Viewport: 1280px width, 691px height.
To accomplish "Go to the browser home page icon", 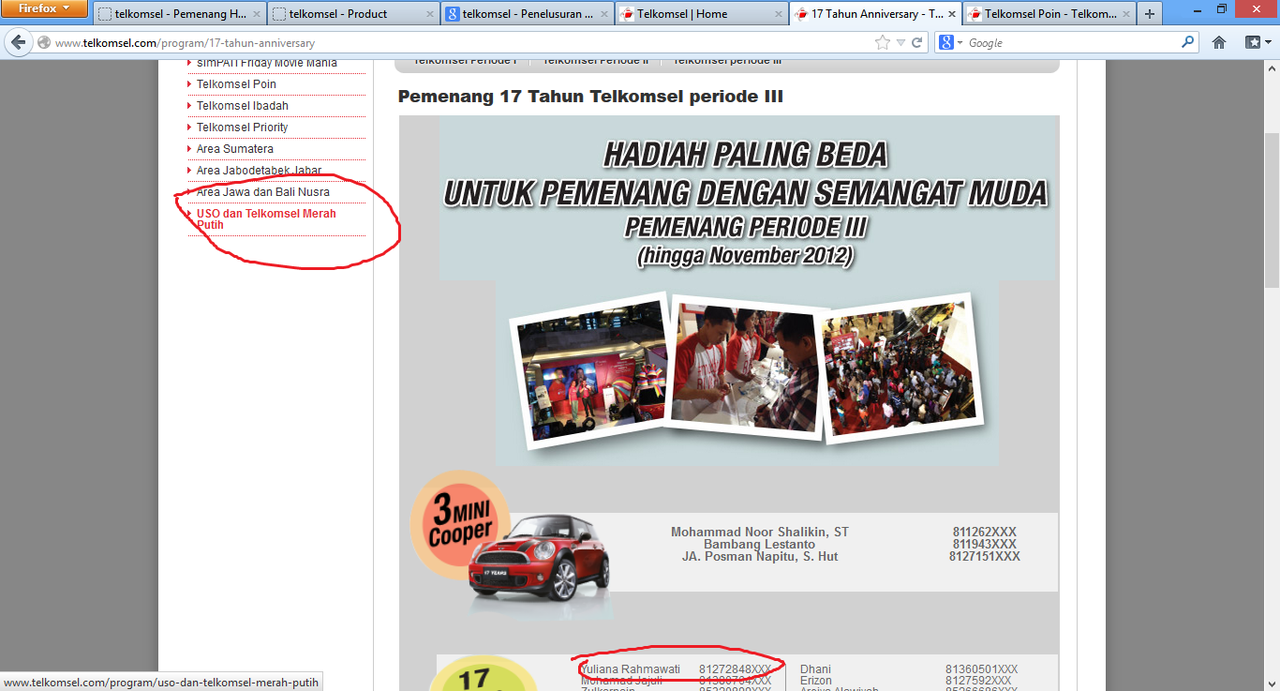I will coord(1219,43).
